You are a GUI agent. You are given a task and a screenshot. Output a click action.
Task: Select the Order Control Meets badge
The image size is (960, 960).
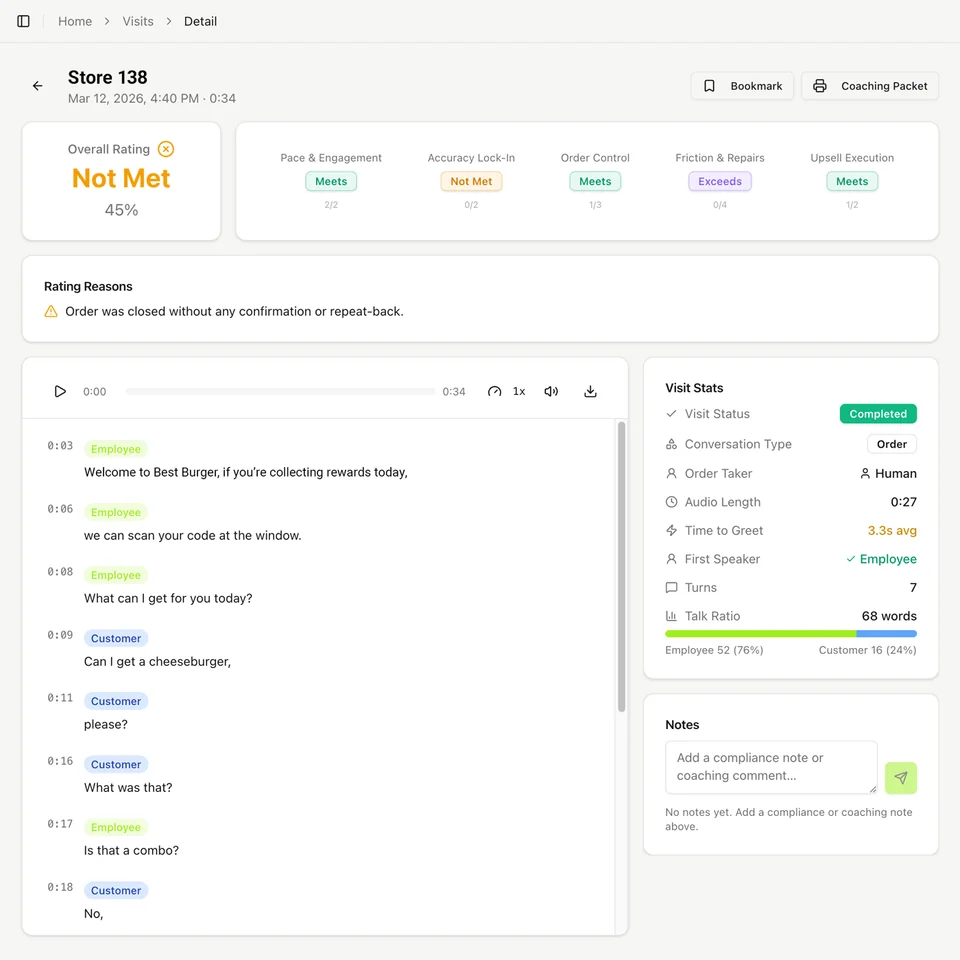click(595, 181)
